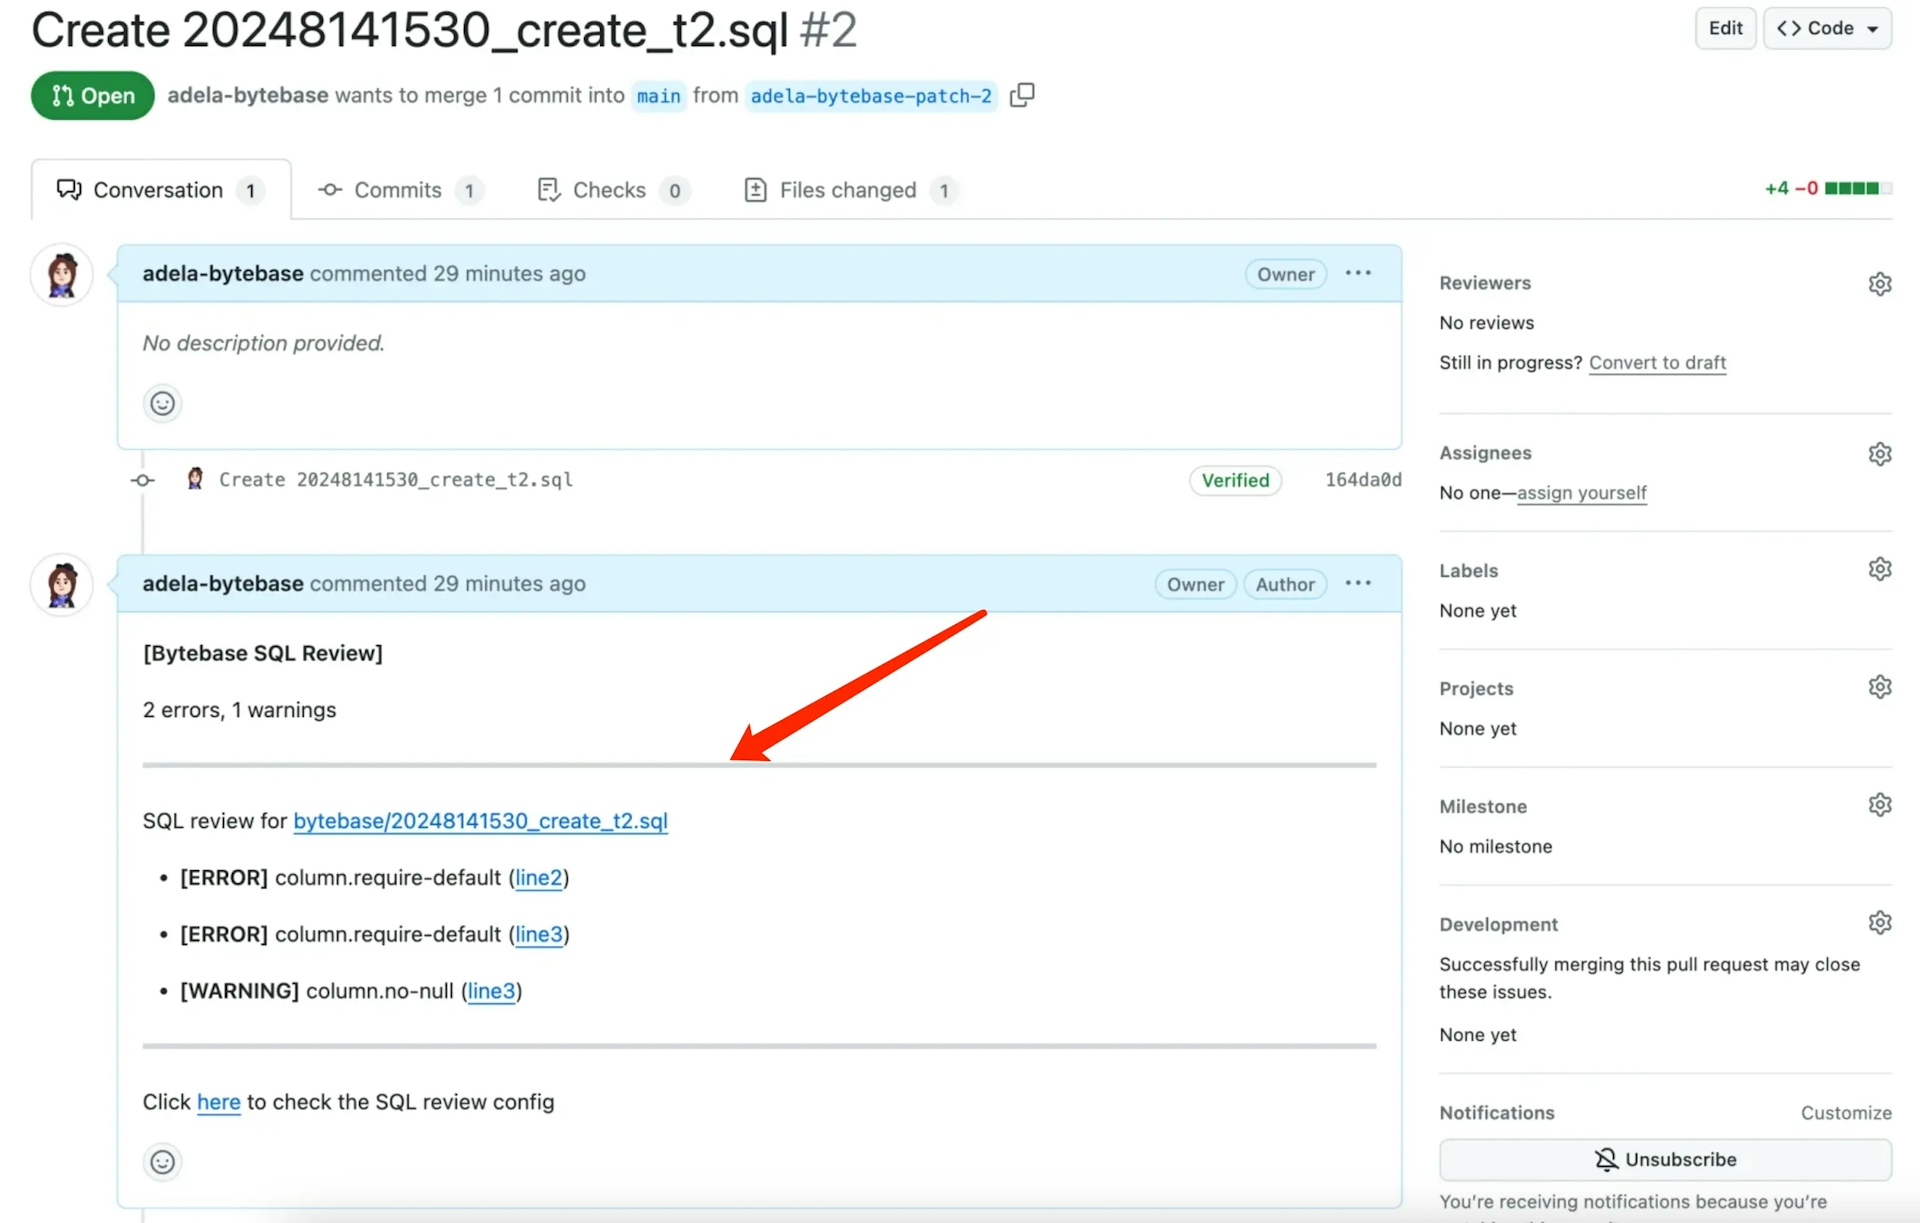Click the Conversation tab icon
The image size is (1920, 1223).
click(70, 189)
